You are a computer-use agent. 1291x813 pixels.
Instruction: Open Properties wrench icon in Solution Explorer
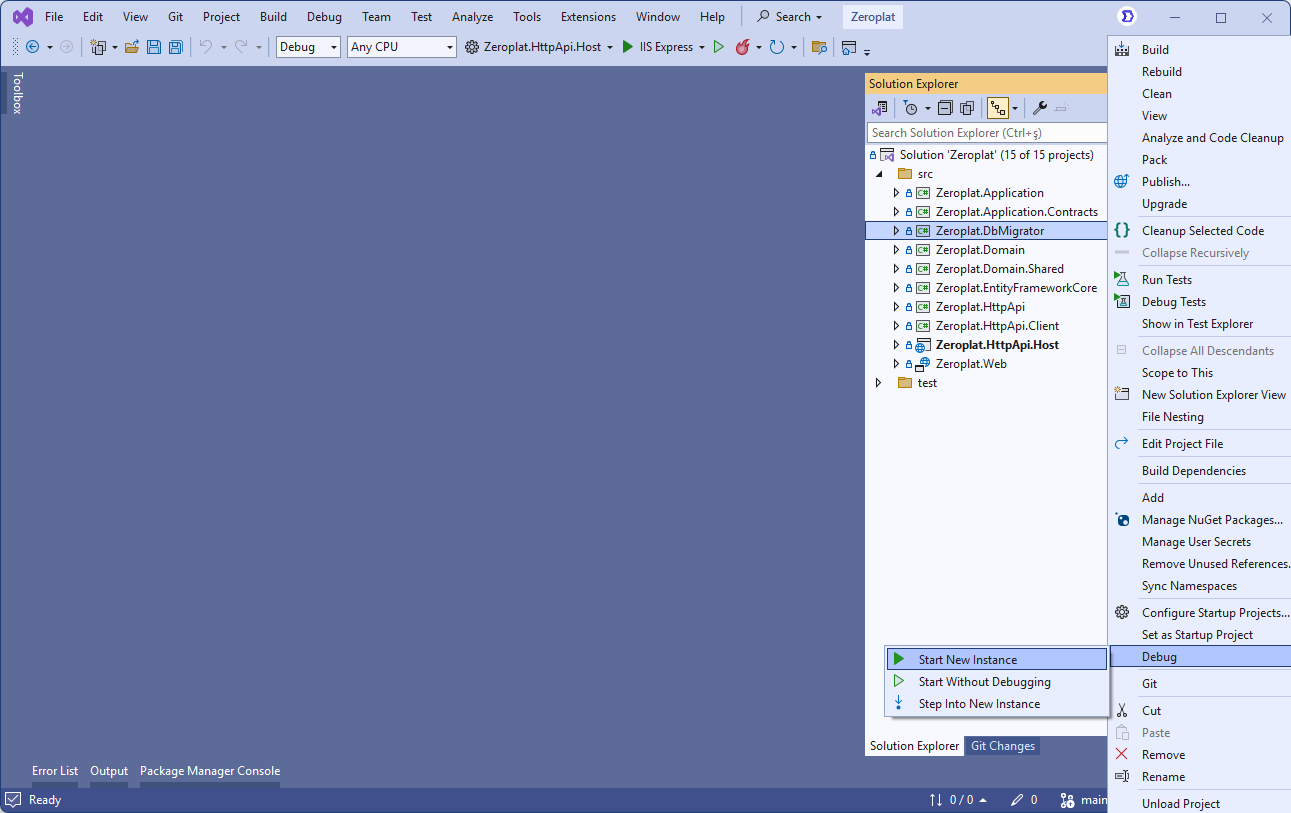(1040, 108)
